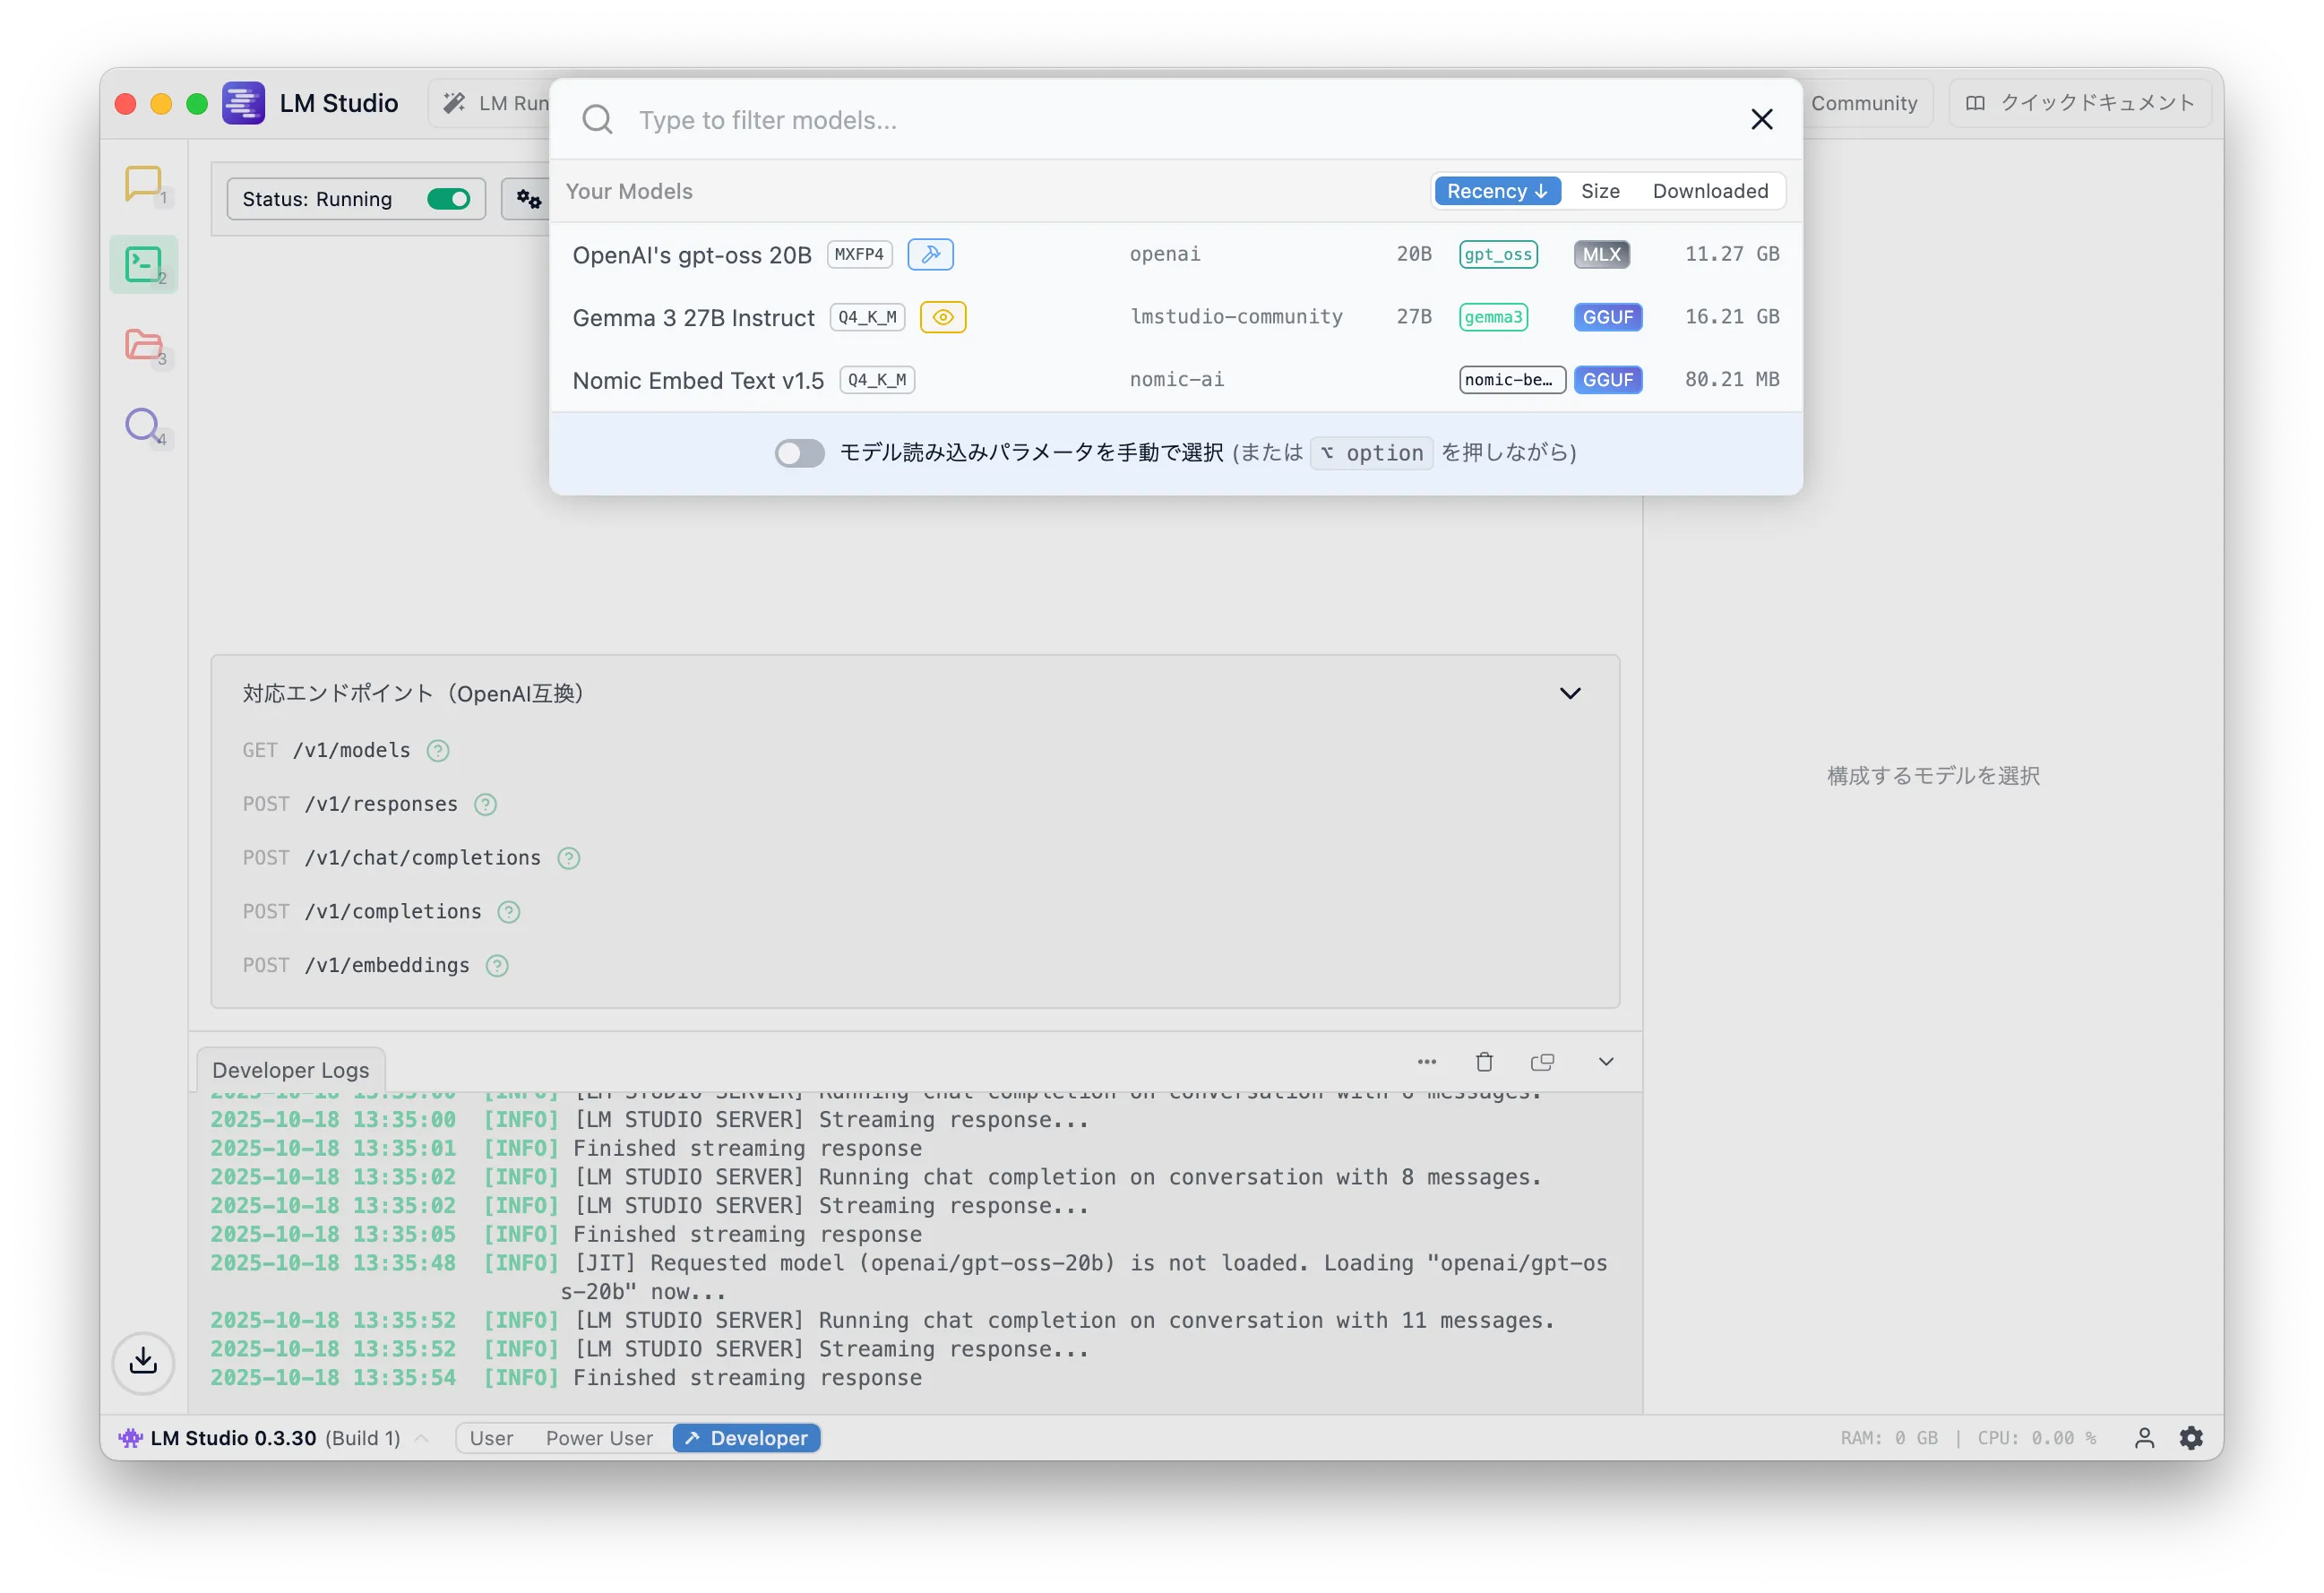Clear developer logs with trash icon
2324x1593 pixels.
pos(1484,1062)
